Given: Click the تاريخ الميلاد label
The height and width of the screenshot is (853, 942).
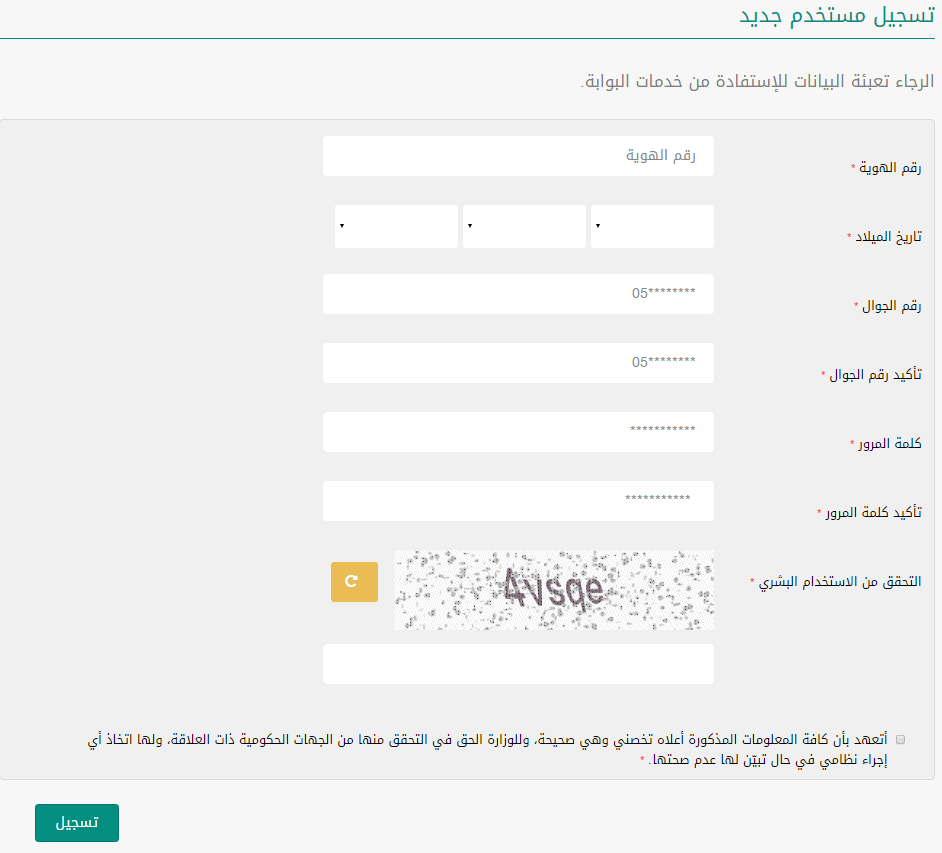Looking at the screenshot, I should point(888,237).
